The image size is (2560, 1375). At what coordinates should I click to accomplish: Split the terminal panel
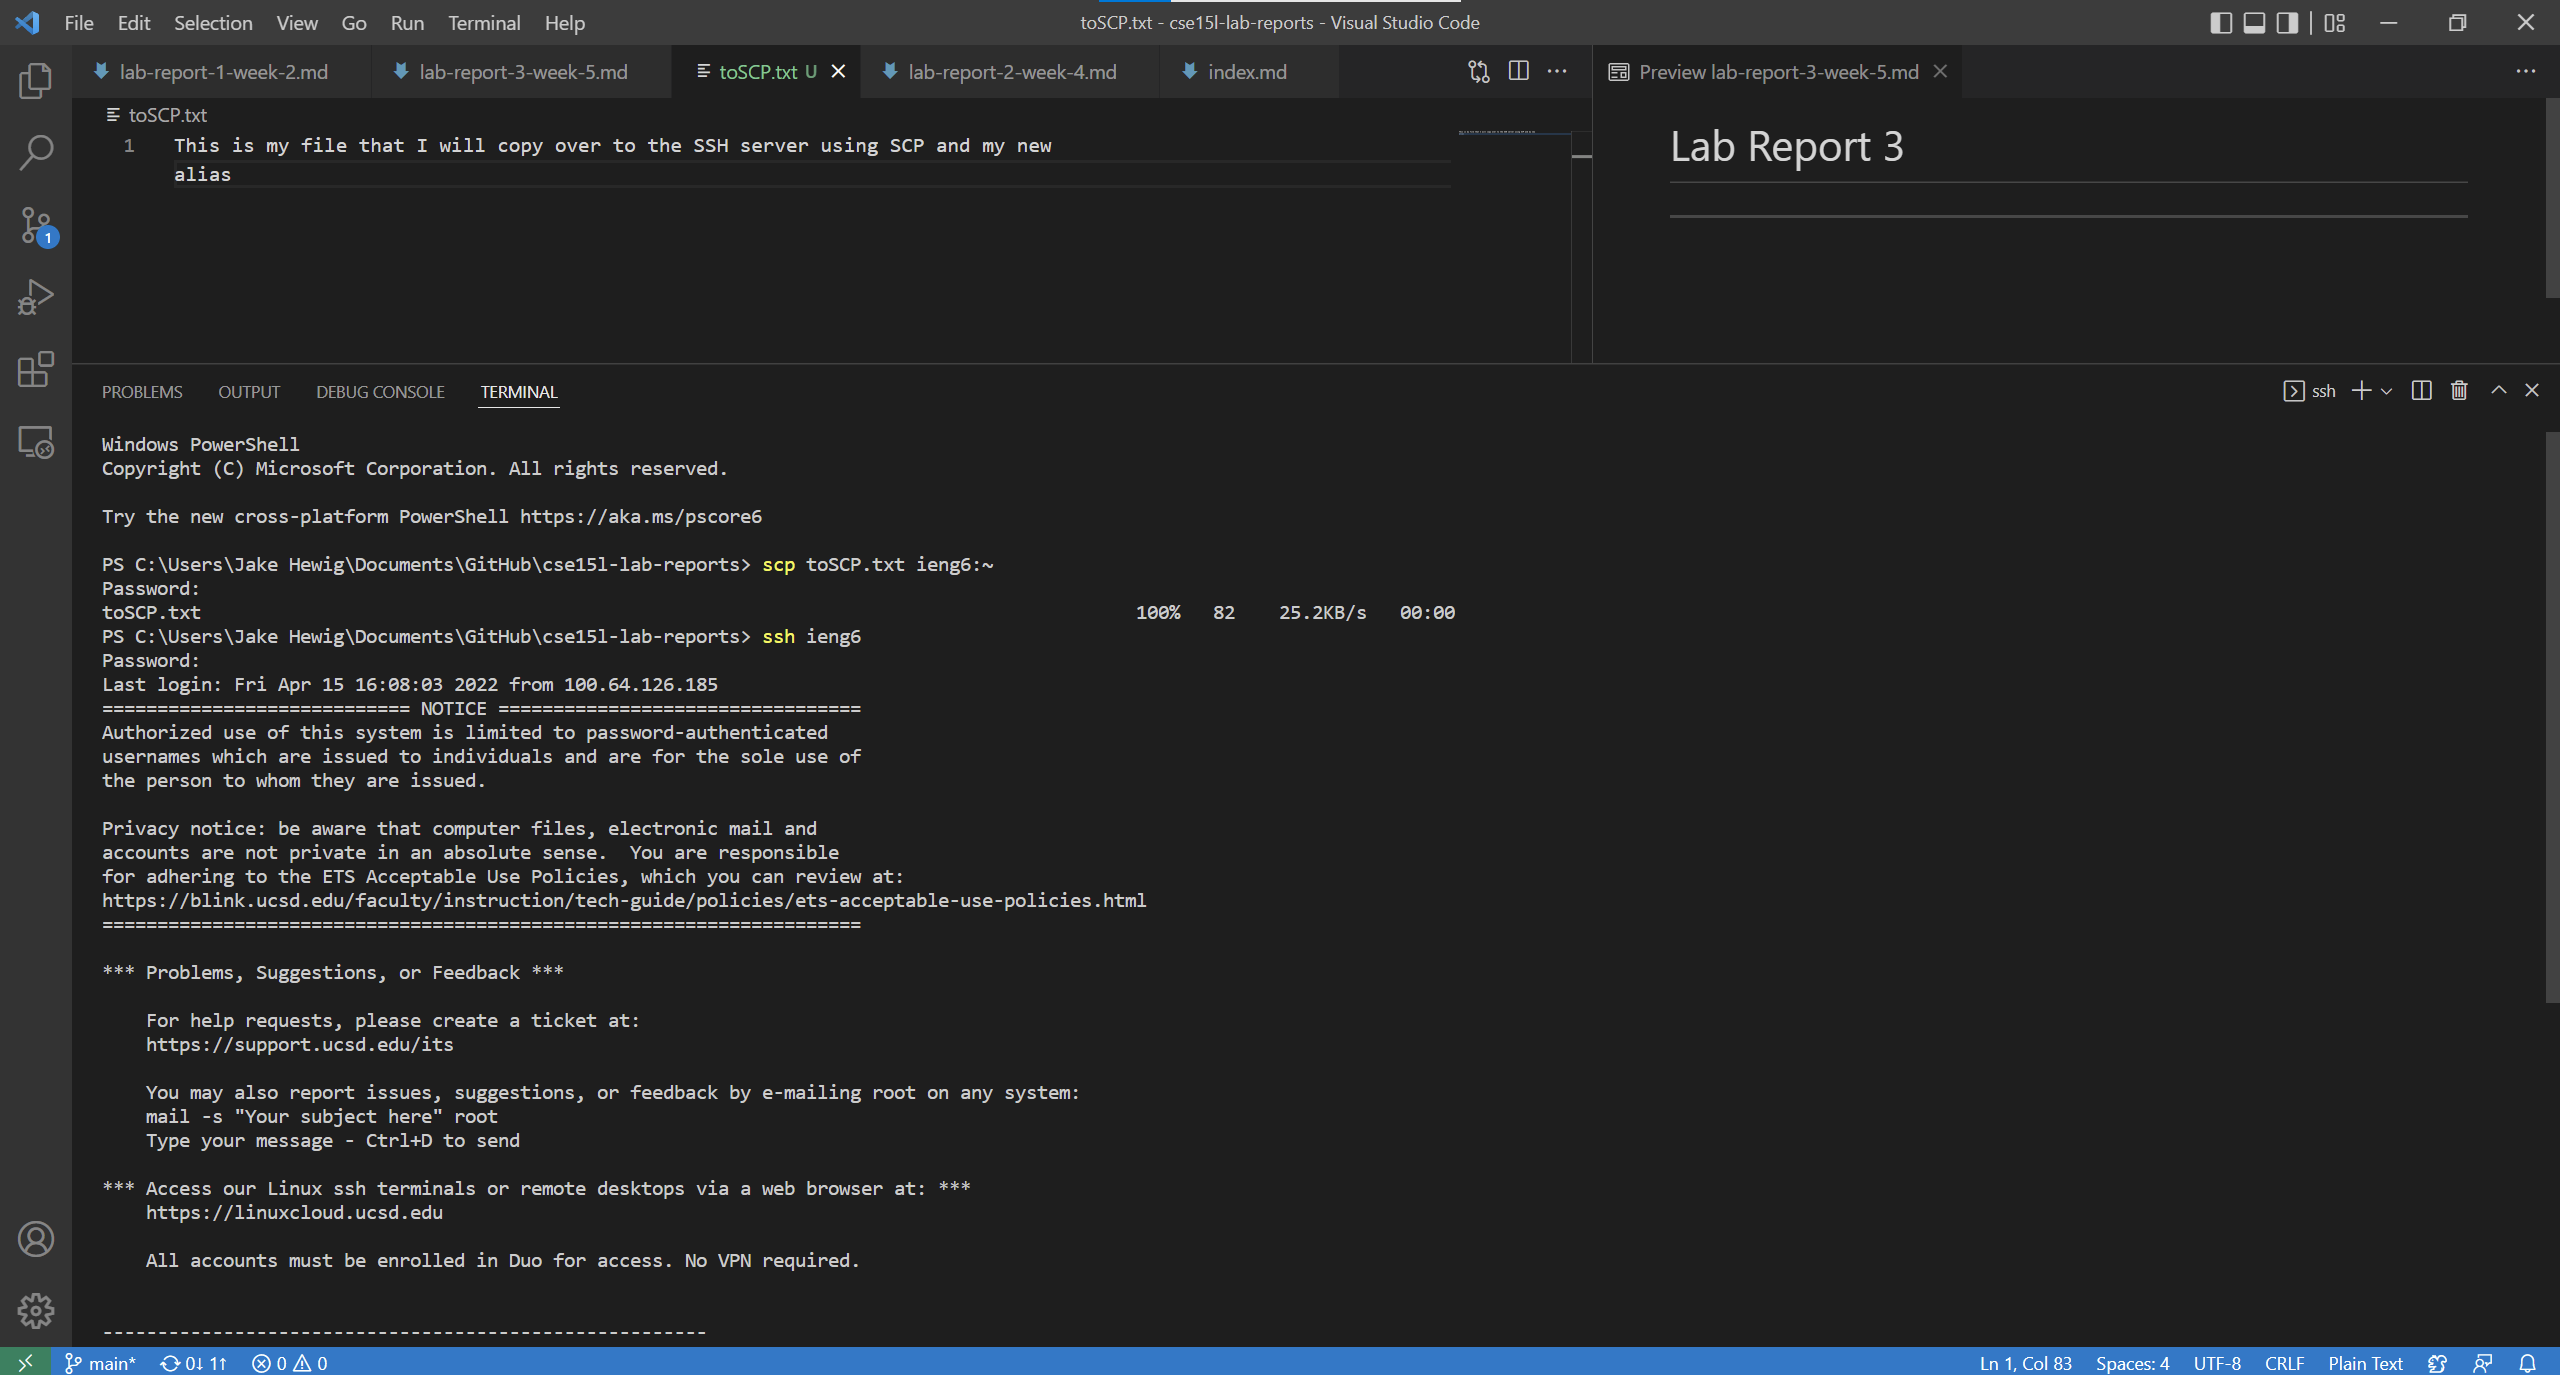point(2421,391)
